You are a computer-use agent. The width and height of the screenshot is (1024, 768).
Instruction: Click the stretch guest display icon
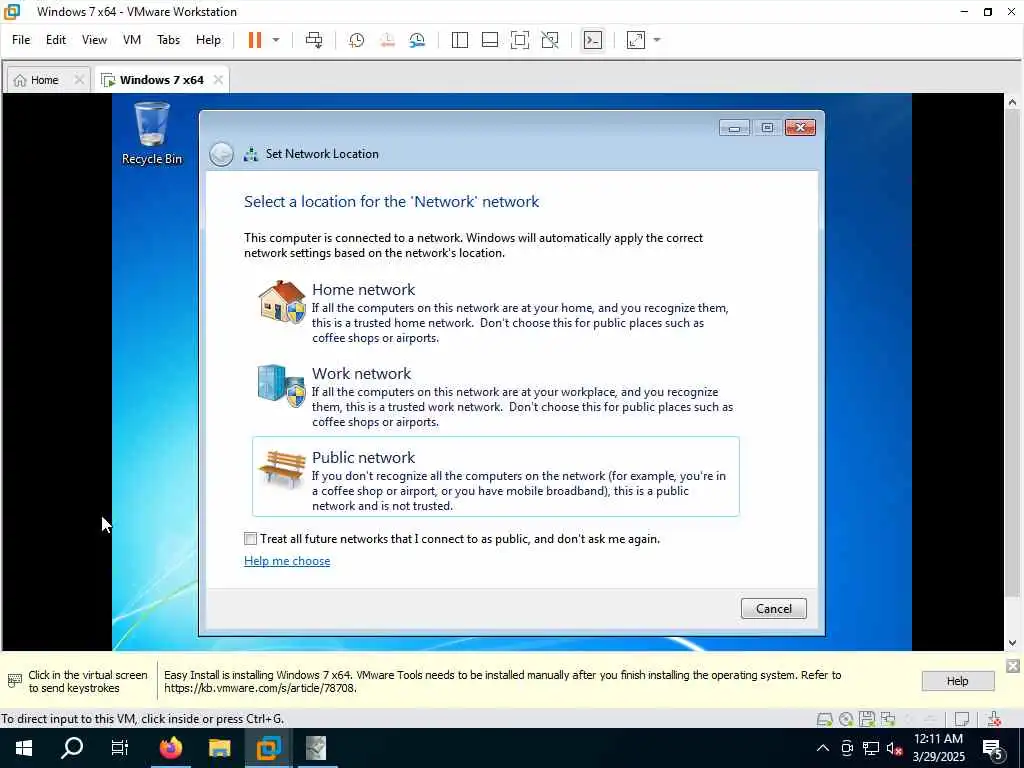point(635,40)
